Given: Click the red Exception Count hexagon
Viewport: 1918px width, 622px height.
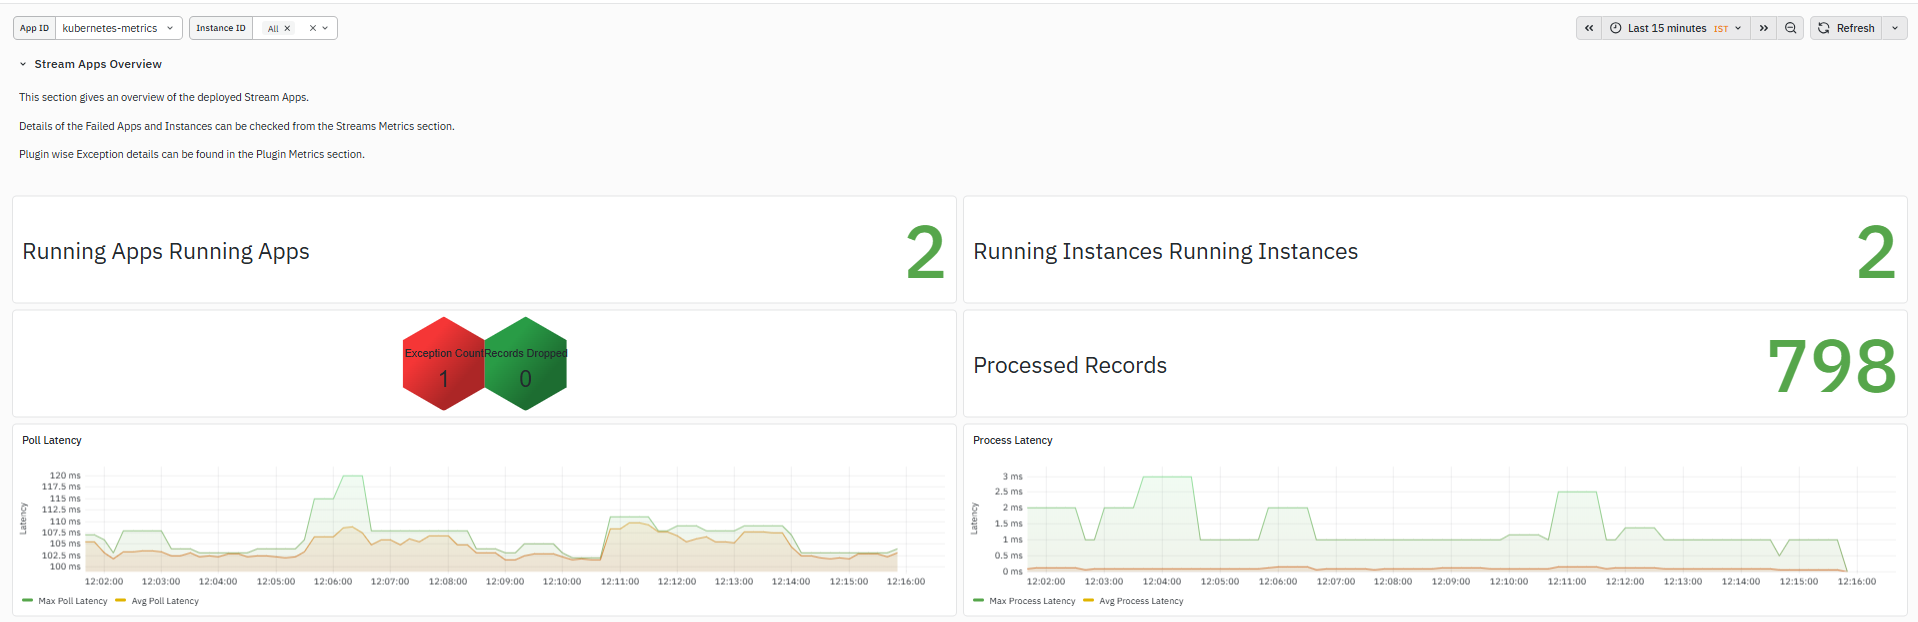Looking at the screenshot, I should pyautogui.click(x=443, y=364).
